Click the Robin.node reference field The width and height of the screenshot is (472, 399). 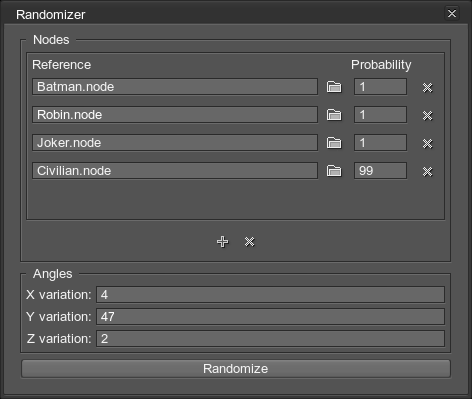click(x=175, y=115)
